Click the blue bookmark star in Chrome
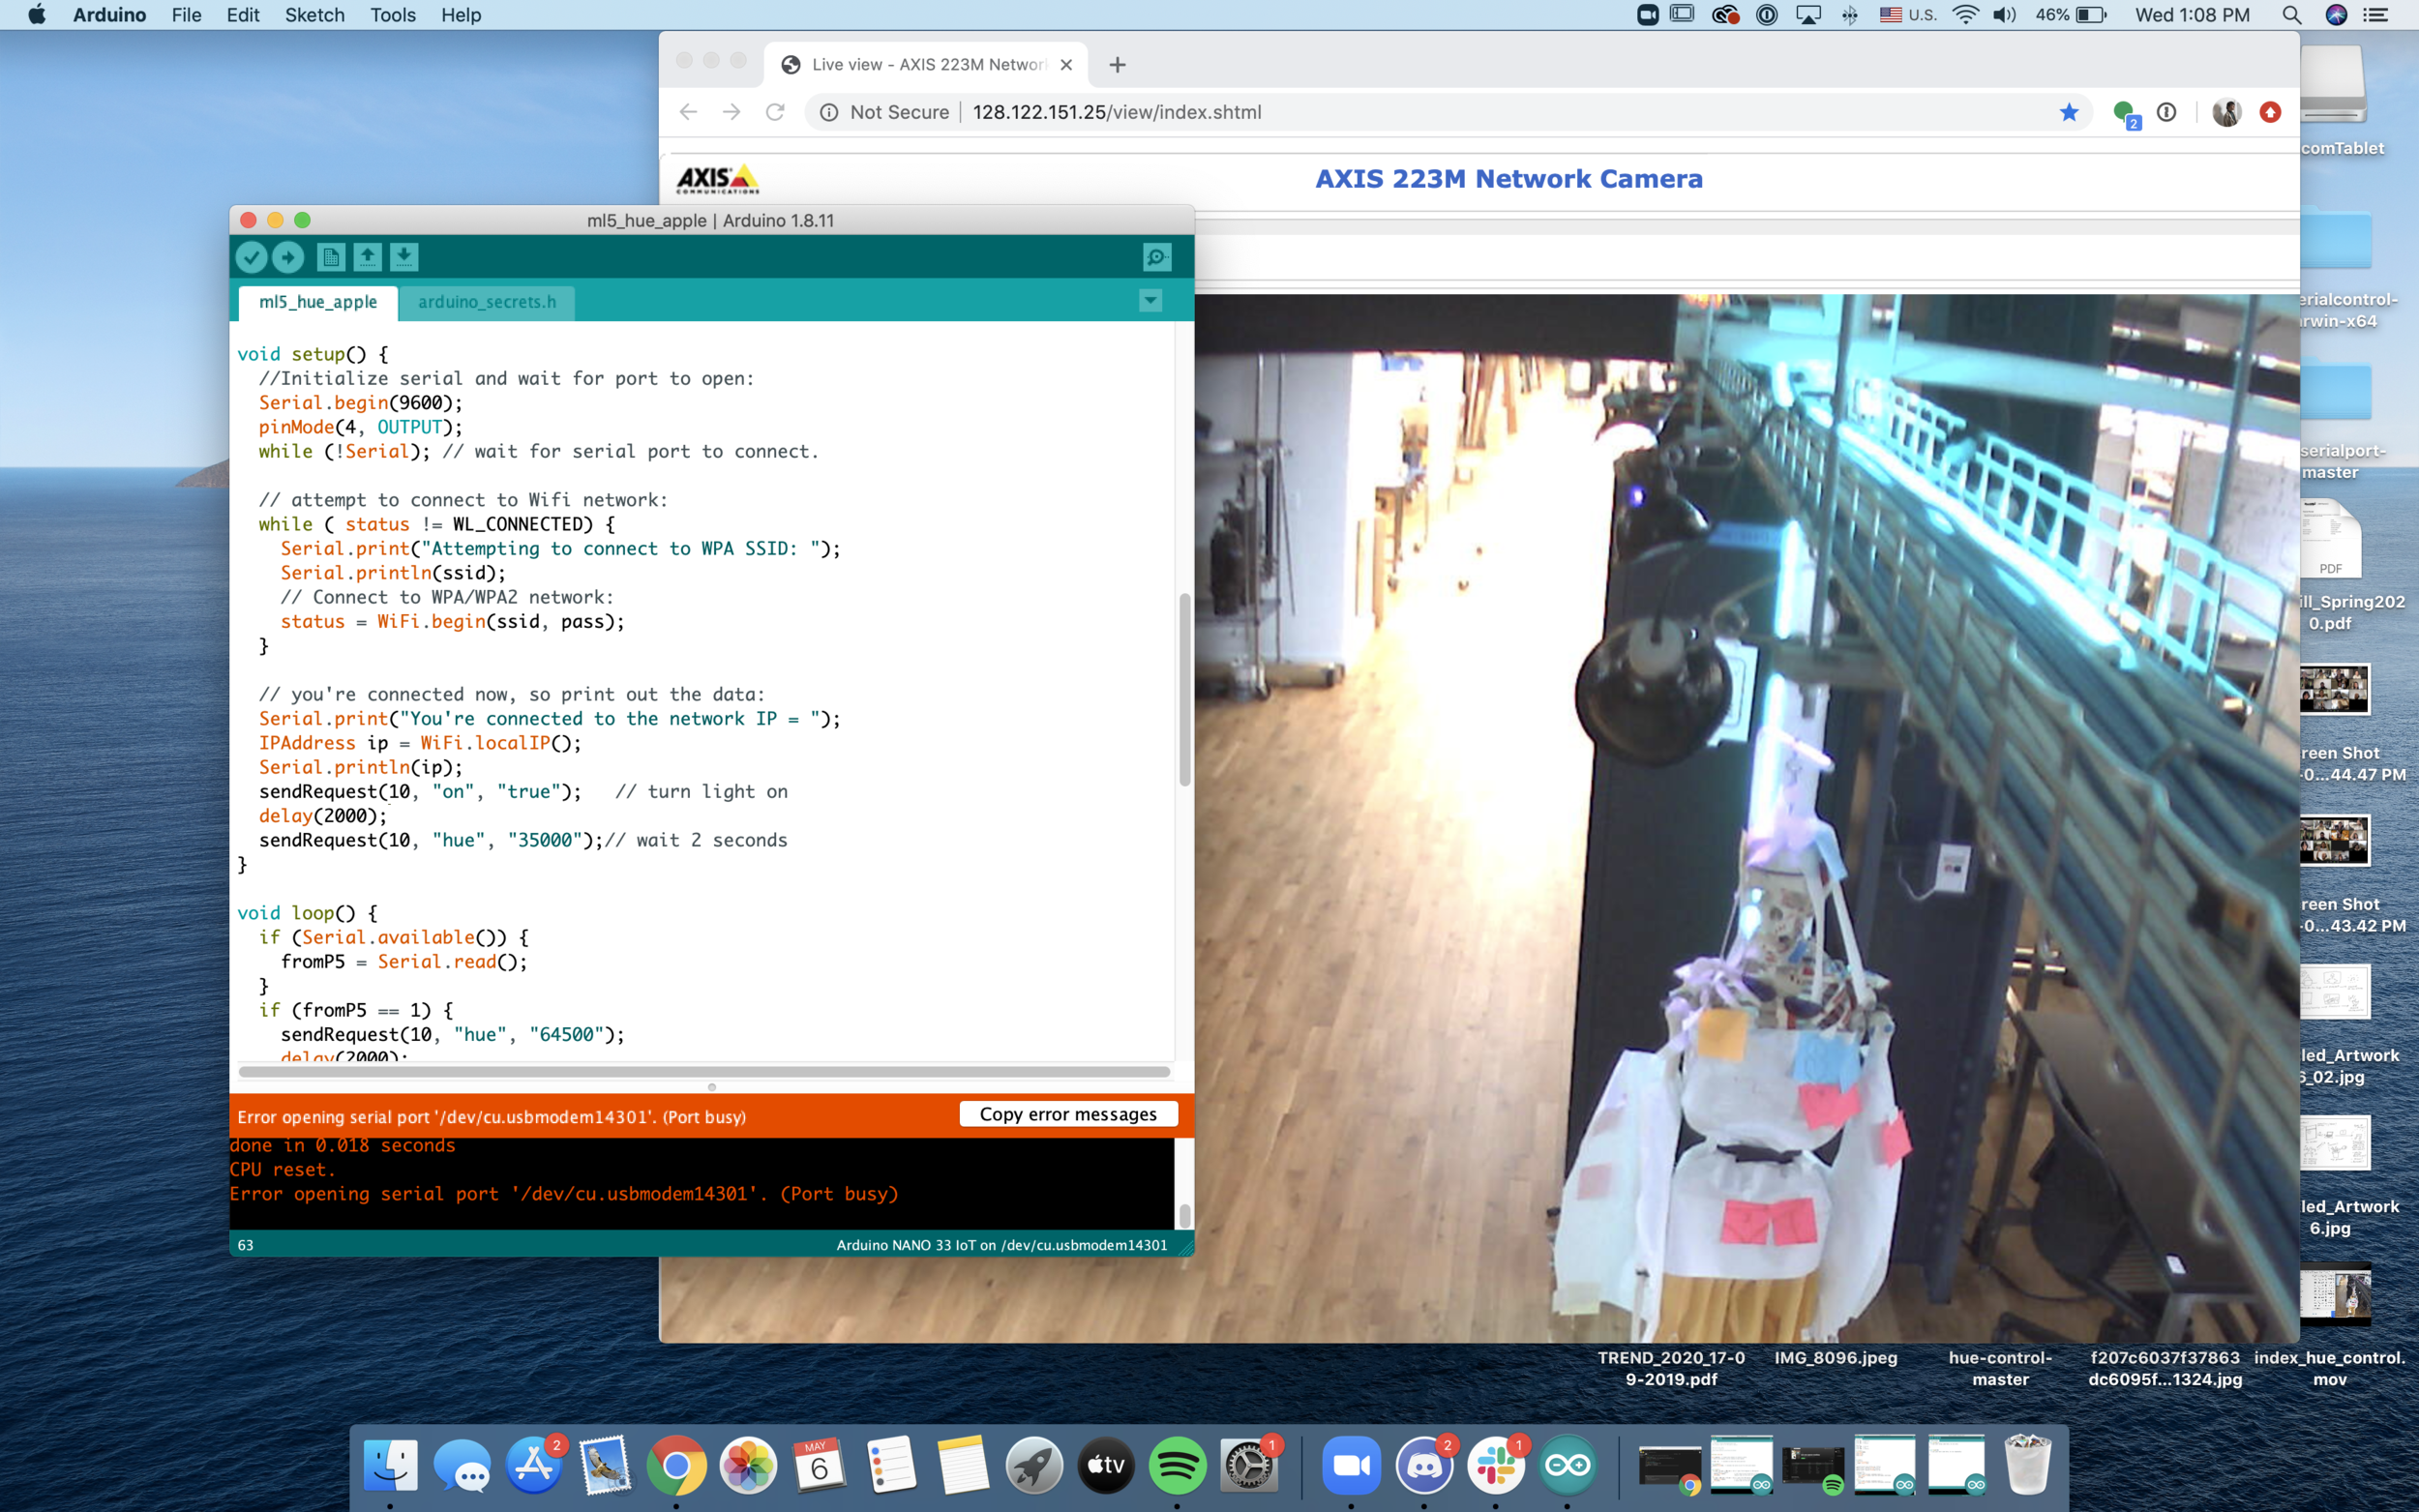Screen dimensions: 2419x1512 (x=2069, y=112)
